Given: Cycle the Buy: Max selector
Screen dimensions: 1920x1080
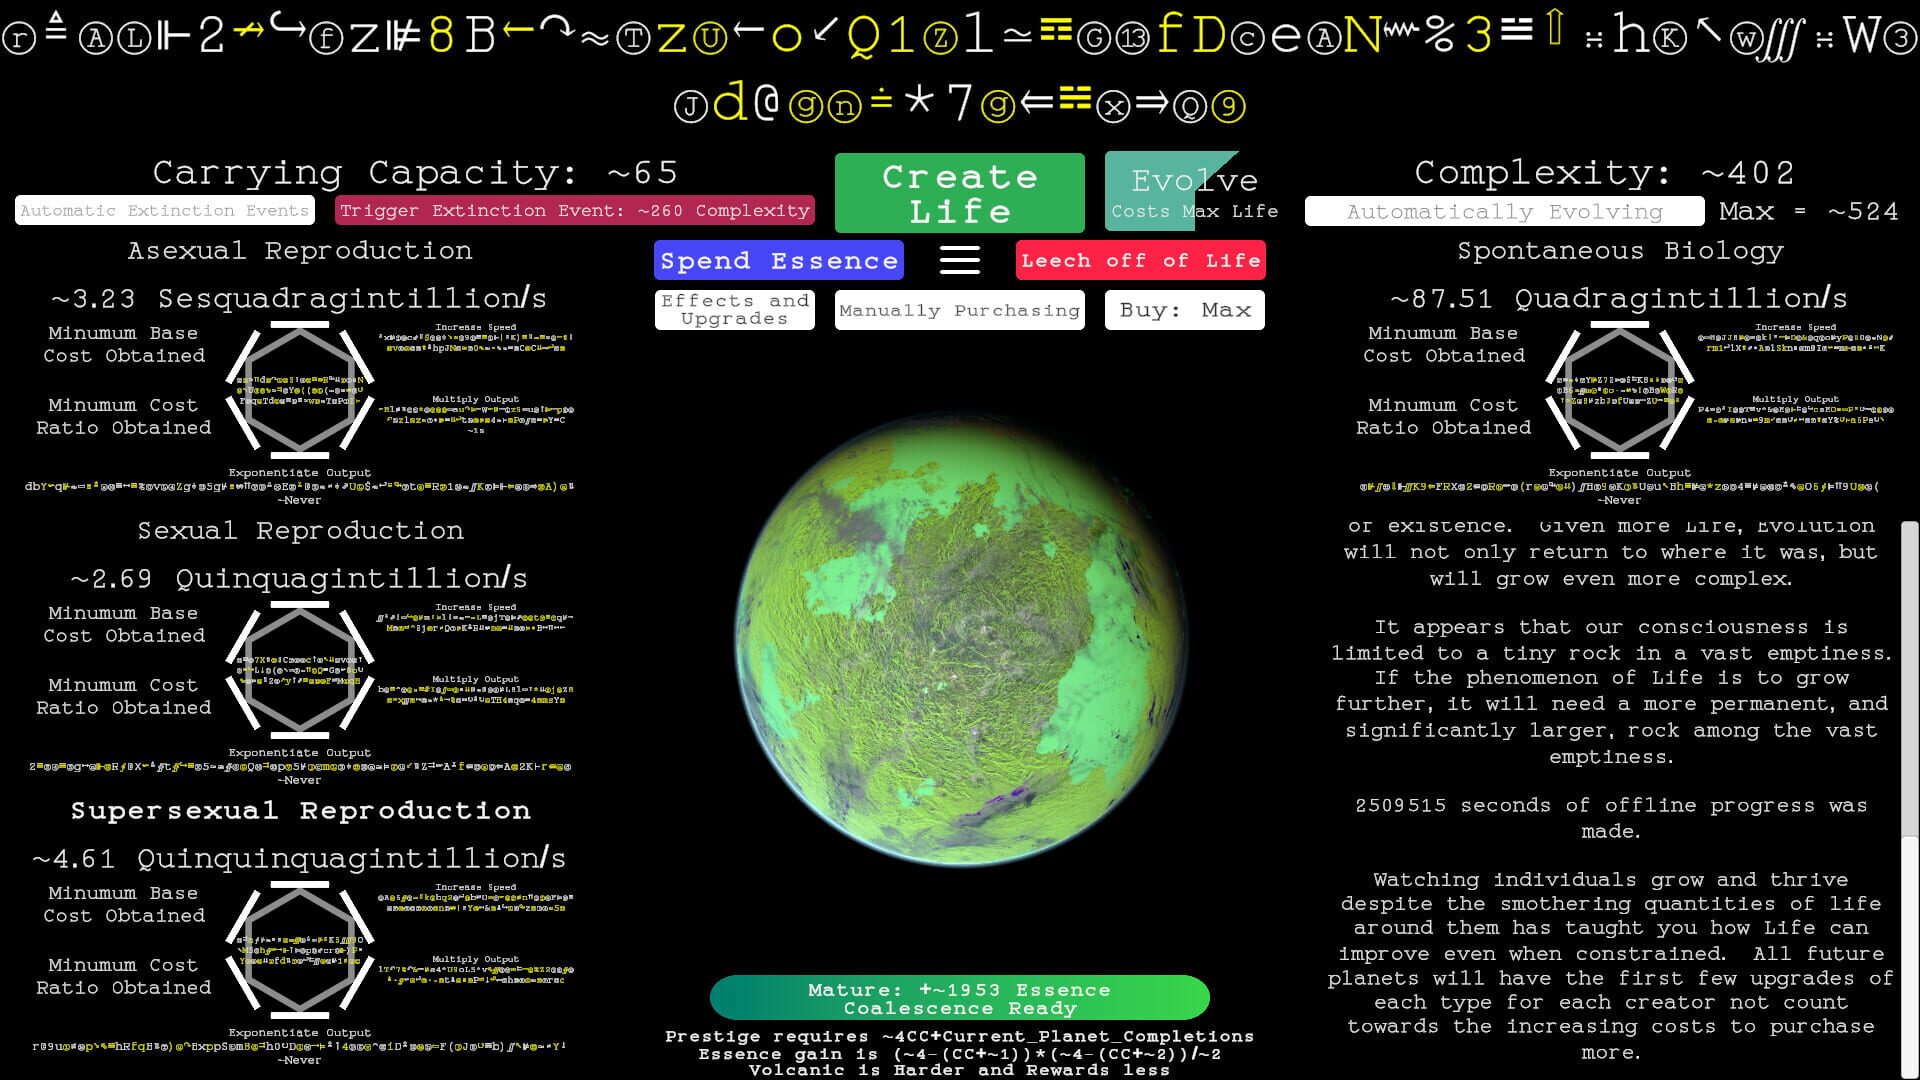Looking at the screenshot, I should pos(1184,309).
